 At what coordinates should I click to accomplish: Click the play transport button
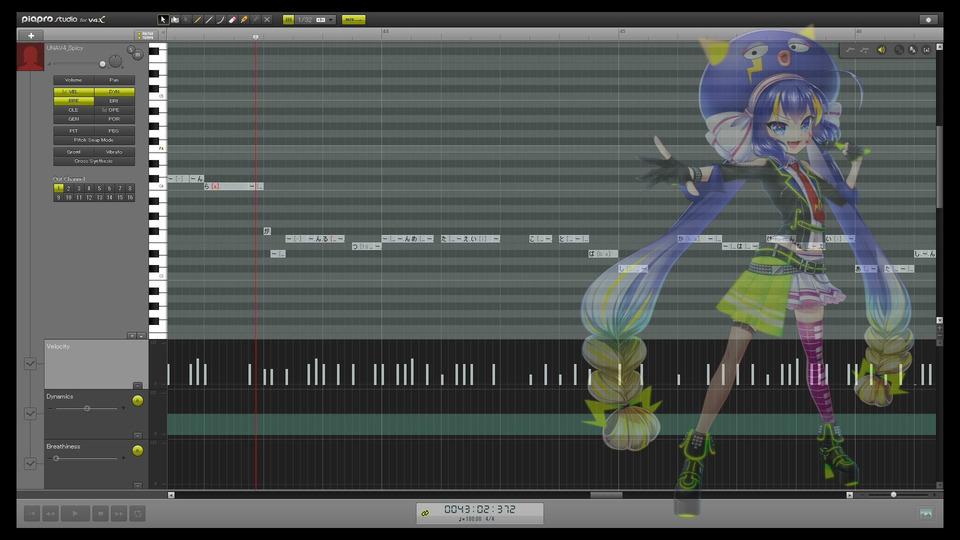pos(75,514)
